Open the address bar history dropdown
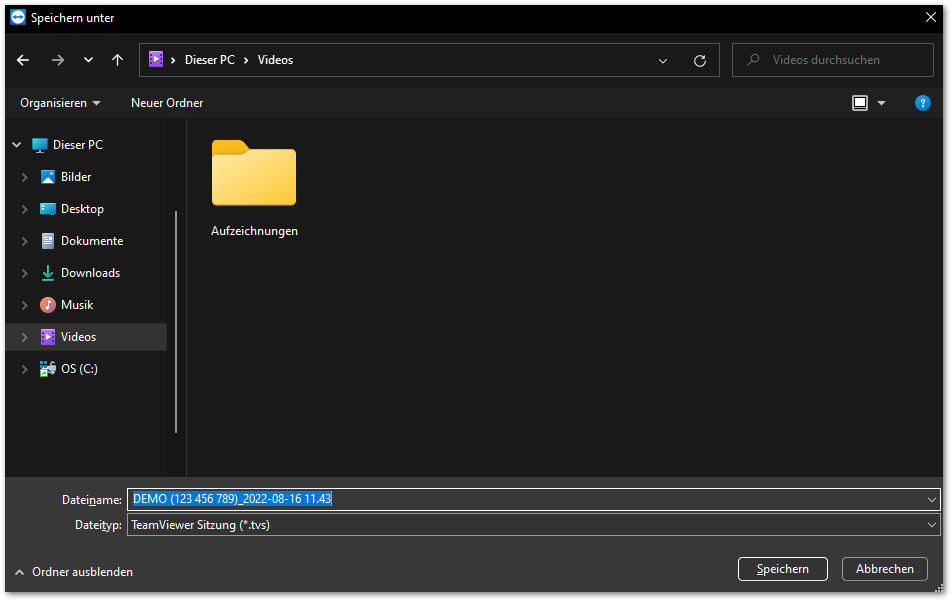 pos(663,61)
